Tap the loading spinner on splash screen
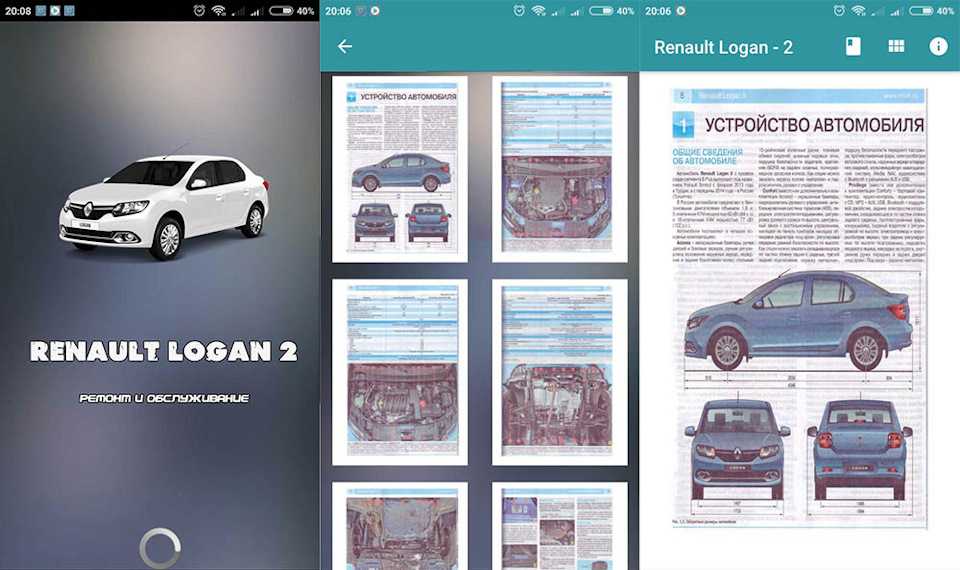 pos(160,548)
